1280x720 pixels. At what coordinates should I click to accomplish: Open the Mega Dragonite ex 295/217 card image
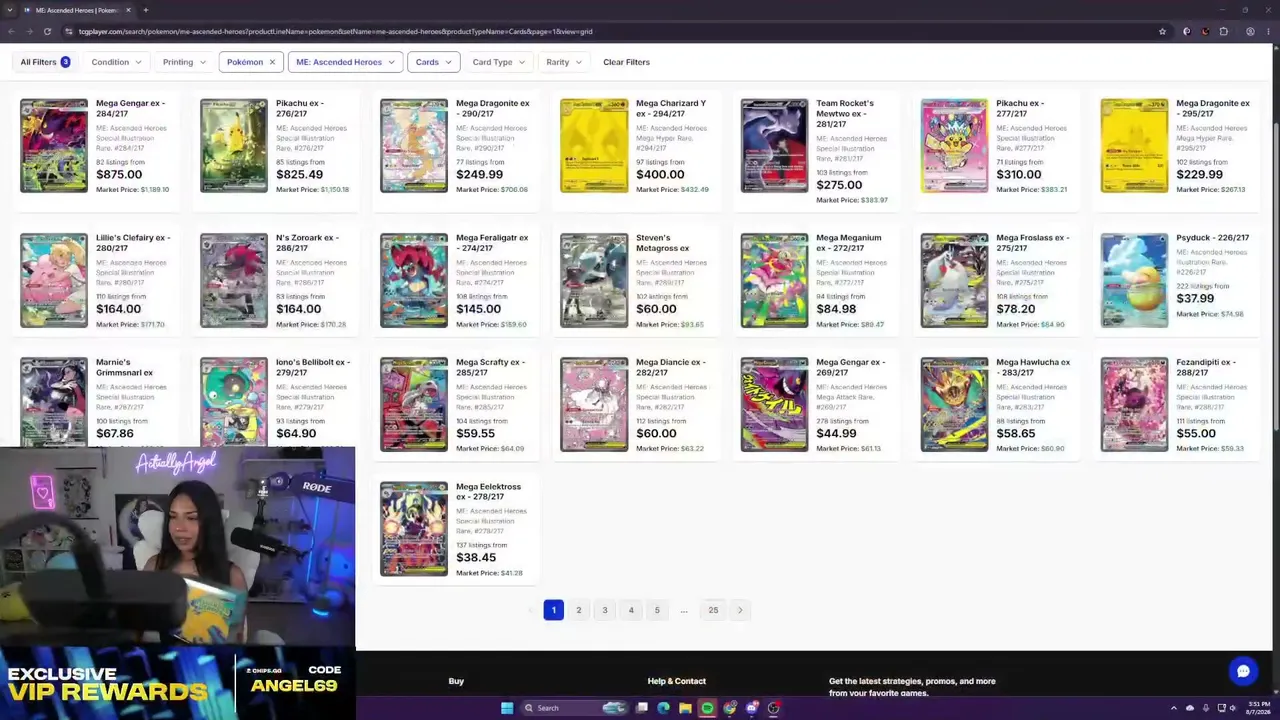click(1134, 145)
